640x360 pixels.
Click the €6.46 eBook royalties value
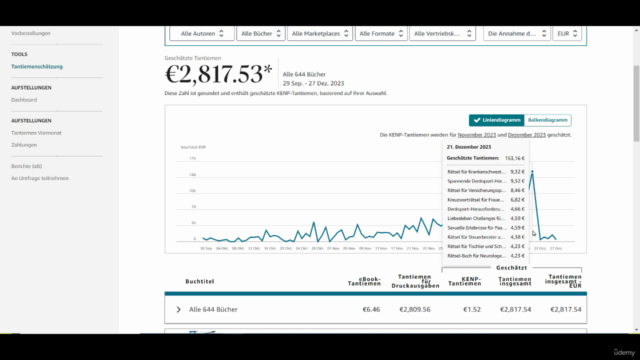point(371,309)
